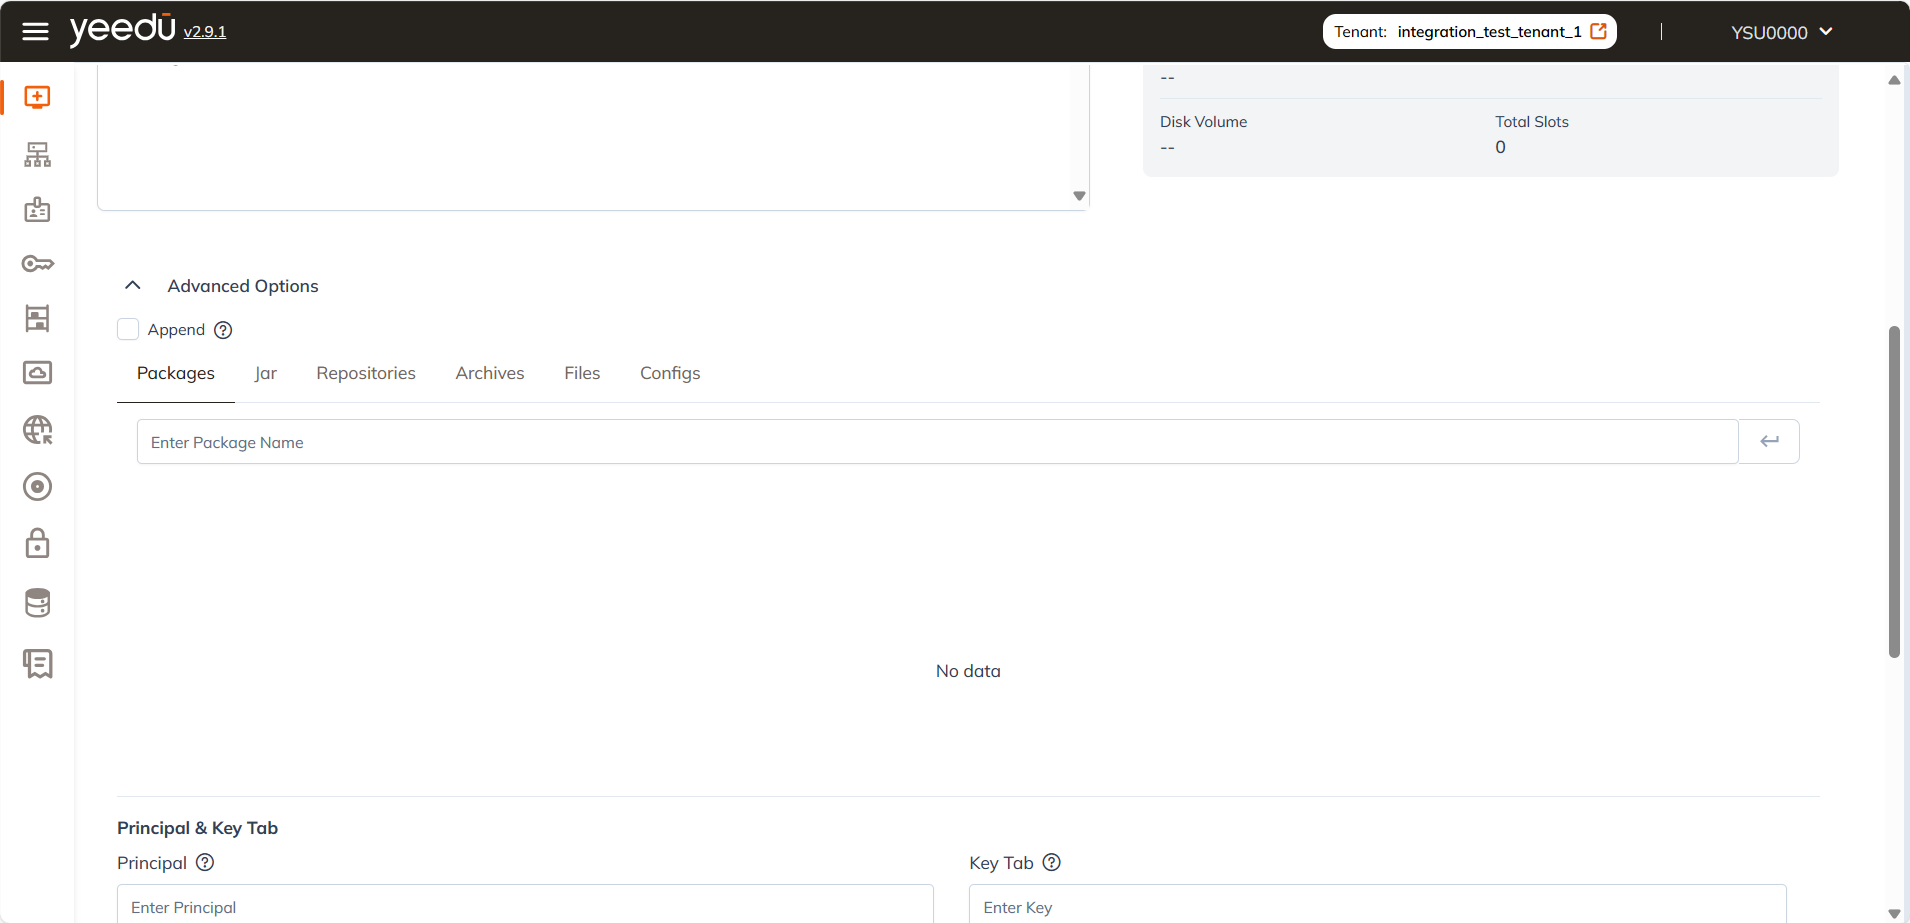Select the create job icon in sidebar
1910x923 pixels.
click(36, 97)
